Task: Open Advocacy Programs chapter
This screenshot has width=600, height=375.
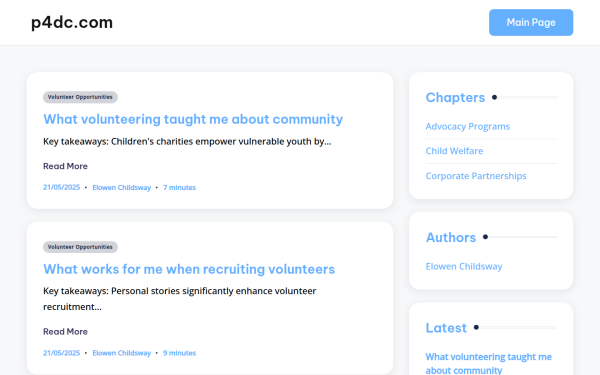Action: tap(468, 126)
